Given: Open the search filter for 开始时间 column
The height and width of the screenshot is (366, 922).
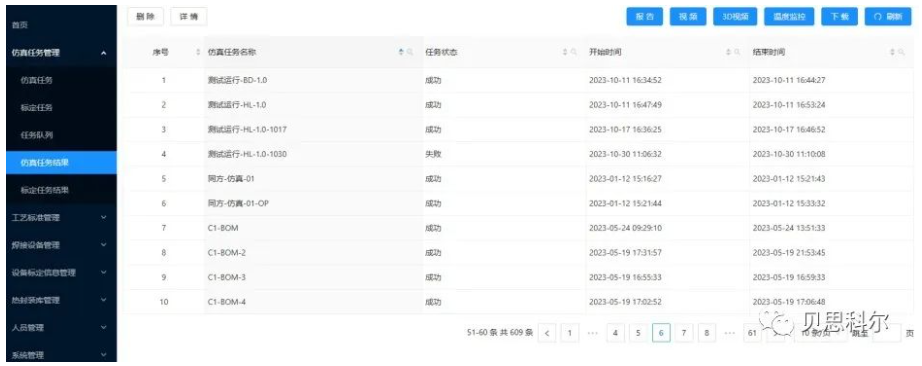Looking at the screenshot, I should click(x=737, y=52).
